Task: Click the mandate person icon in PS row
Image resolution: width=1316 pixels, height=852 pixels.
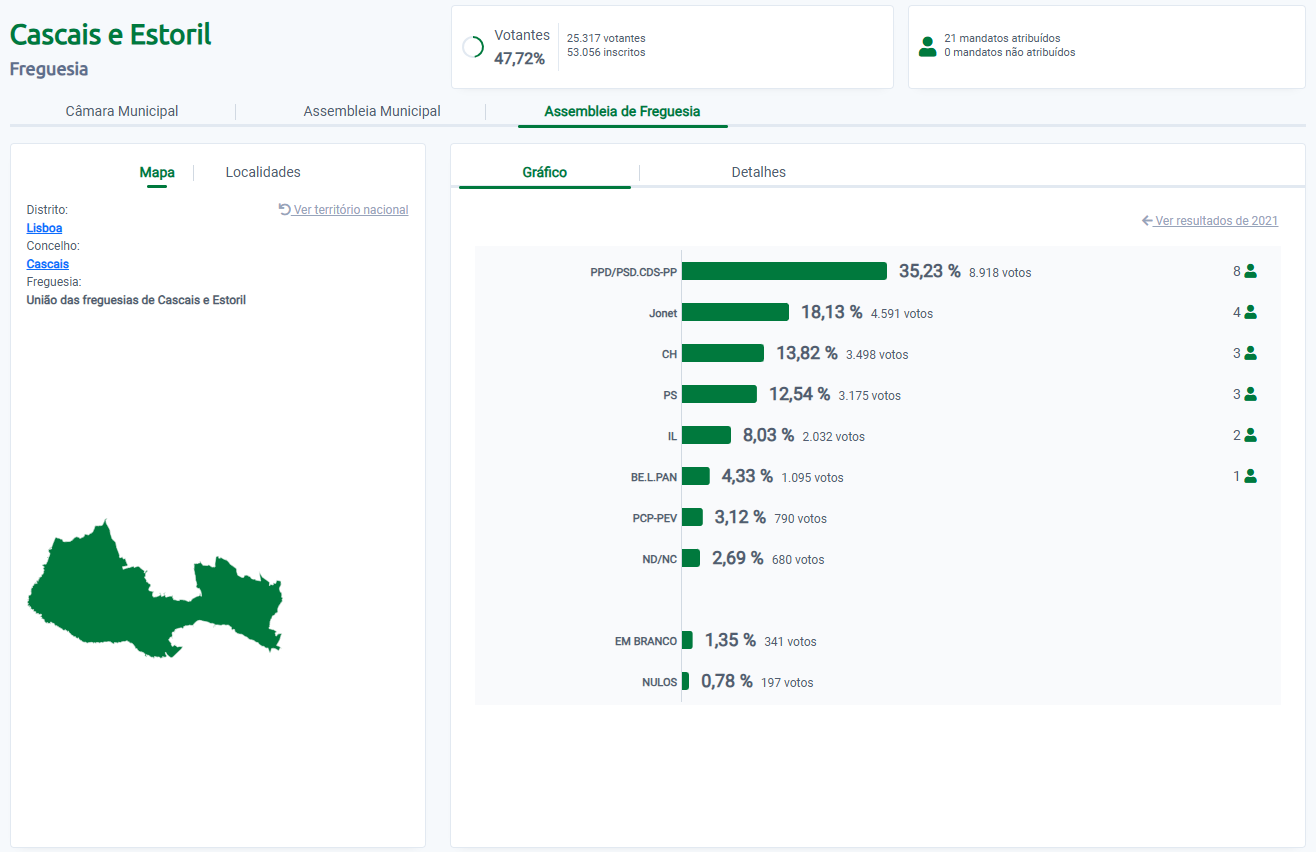Action: coord(1250,394)
